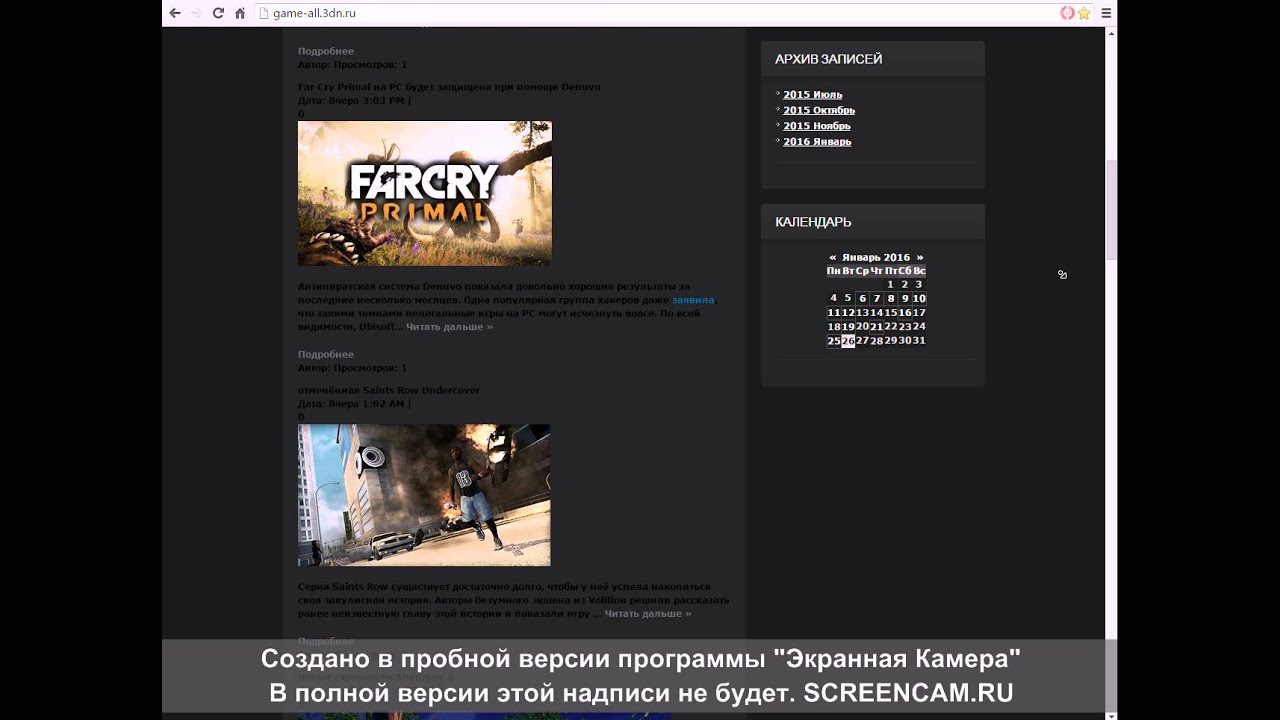The height and width of the screenshot is (720, 1280).
Task: Click the 'АРХИВ ЗАПИСЕЙ' block heading
Action: tap(829, 59)
